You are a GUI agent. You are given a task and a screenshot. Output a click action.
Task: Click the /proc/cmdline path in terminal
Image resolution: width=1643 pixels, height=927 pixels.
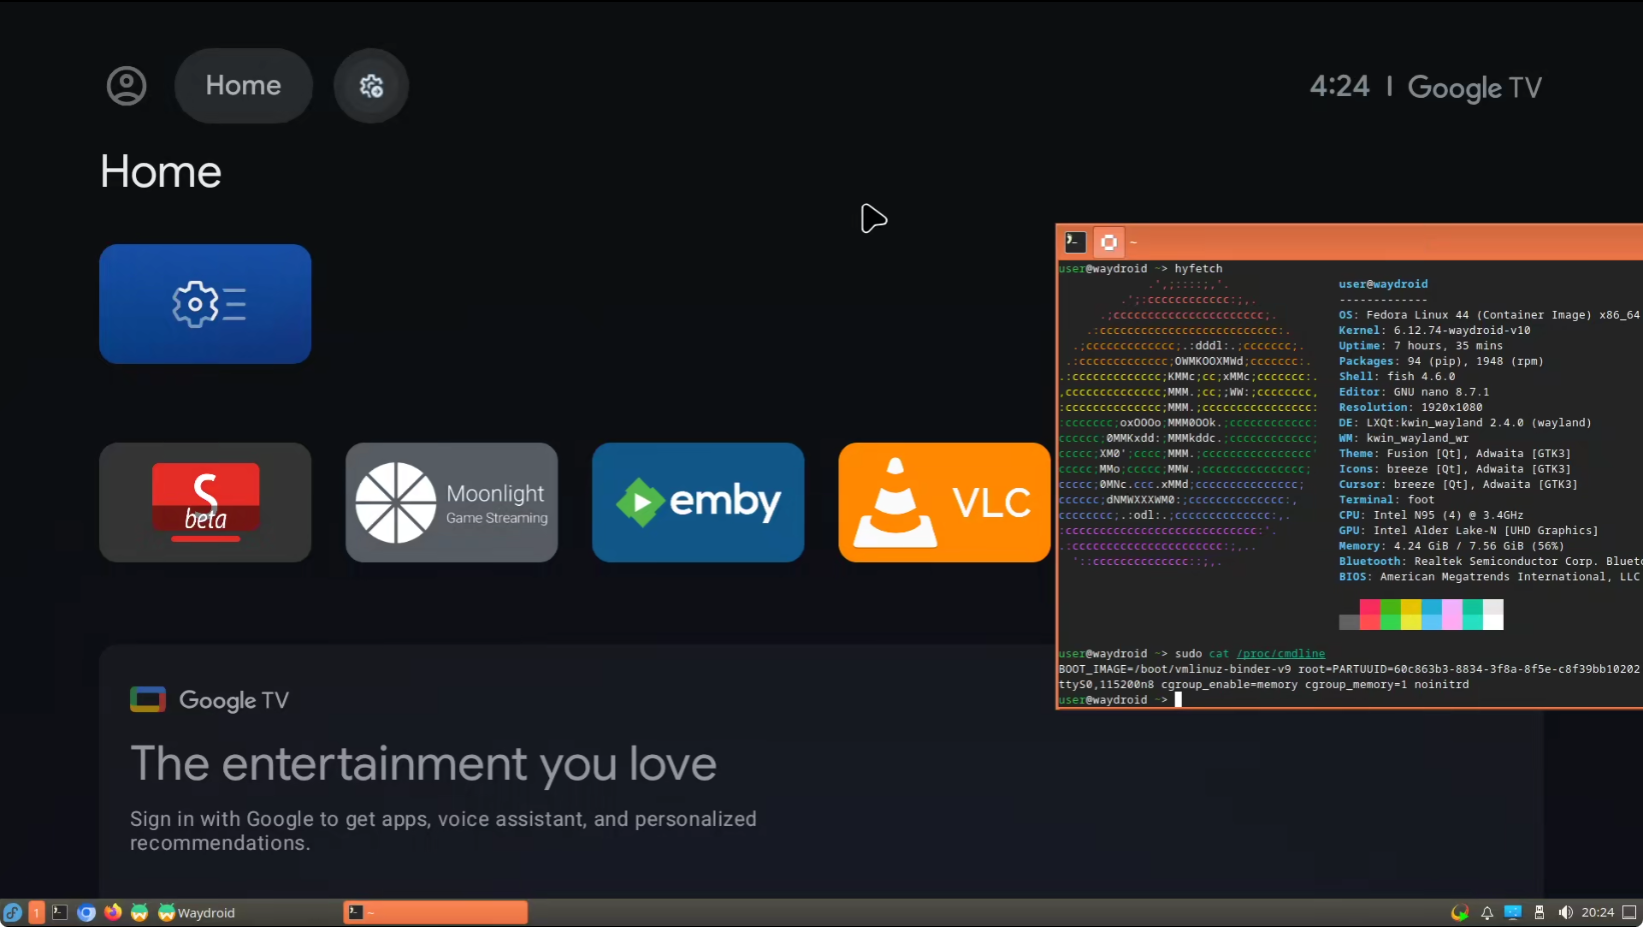pyautogui.click(x=1280, y=654)
